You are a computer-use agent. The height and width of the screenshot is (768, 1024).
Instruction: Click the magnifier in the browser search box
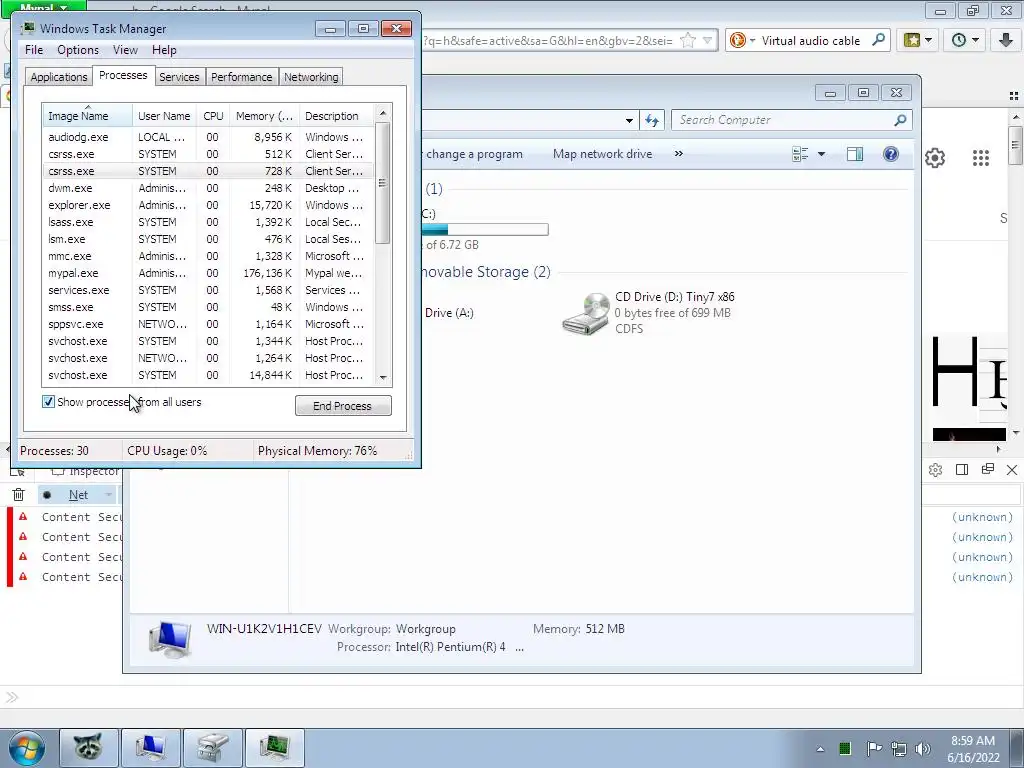pos(879,40)
